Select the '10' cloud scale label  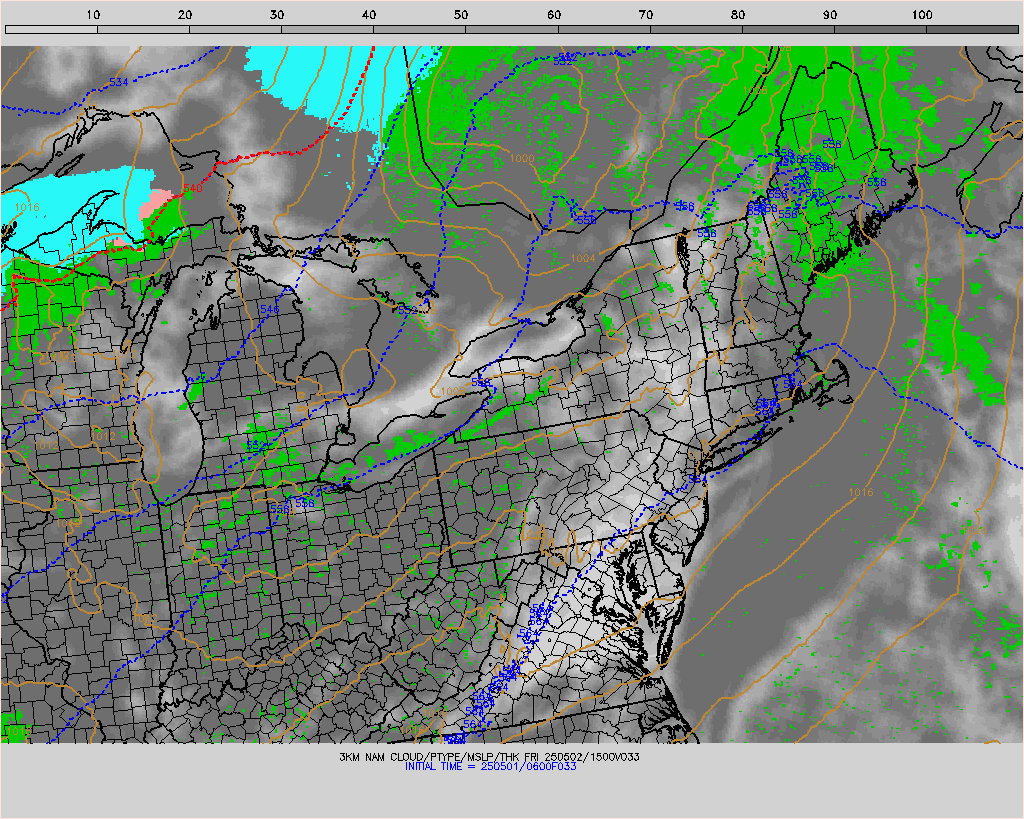point(93,14)
